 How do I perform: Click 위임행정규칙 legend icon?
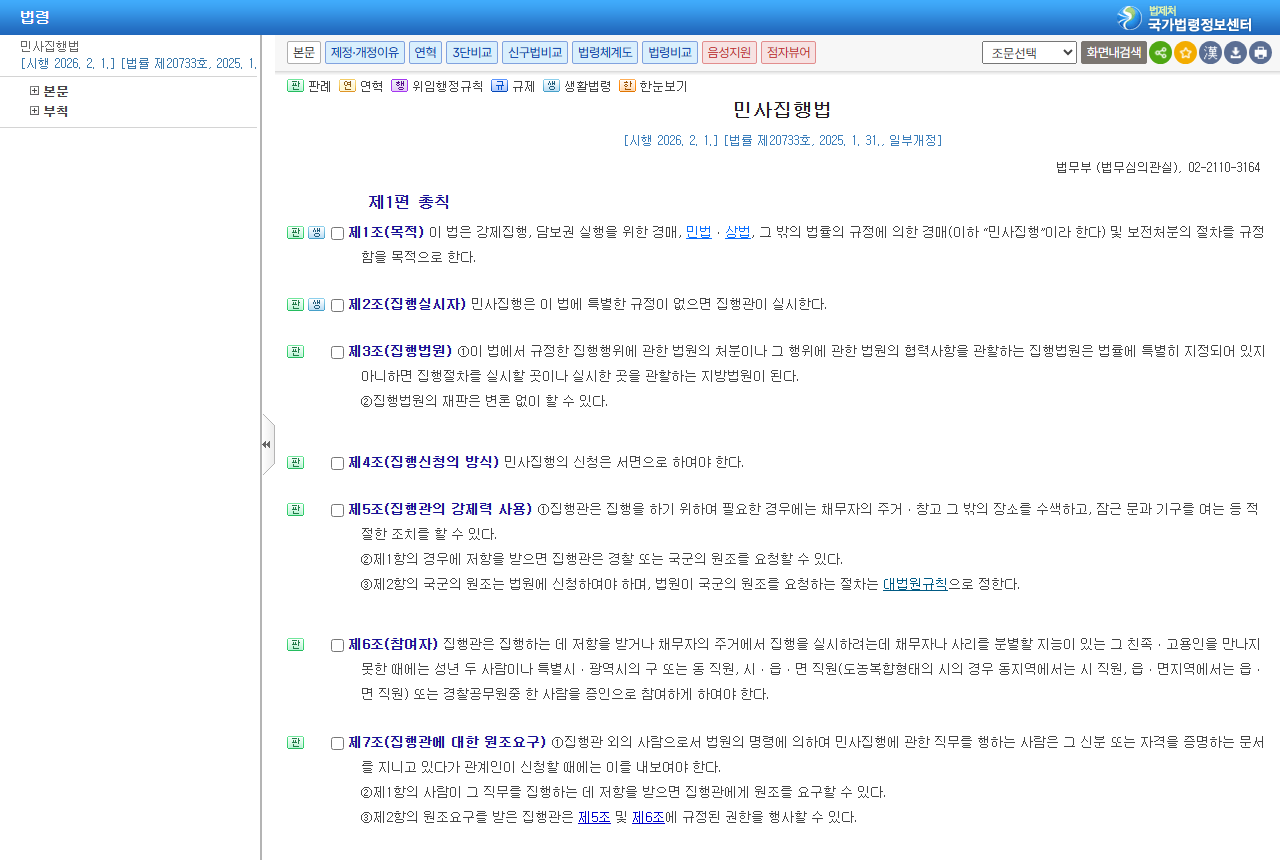399,86
